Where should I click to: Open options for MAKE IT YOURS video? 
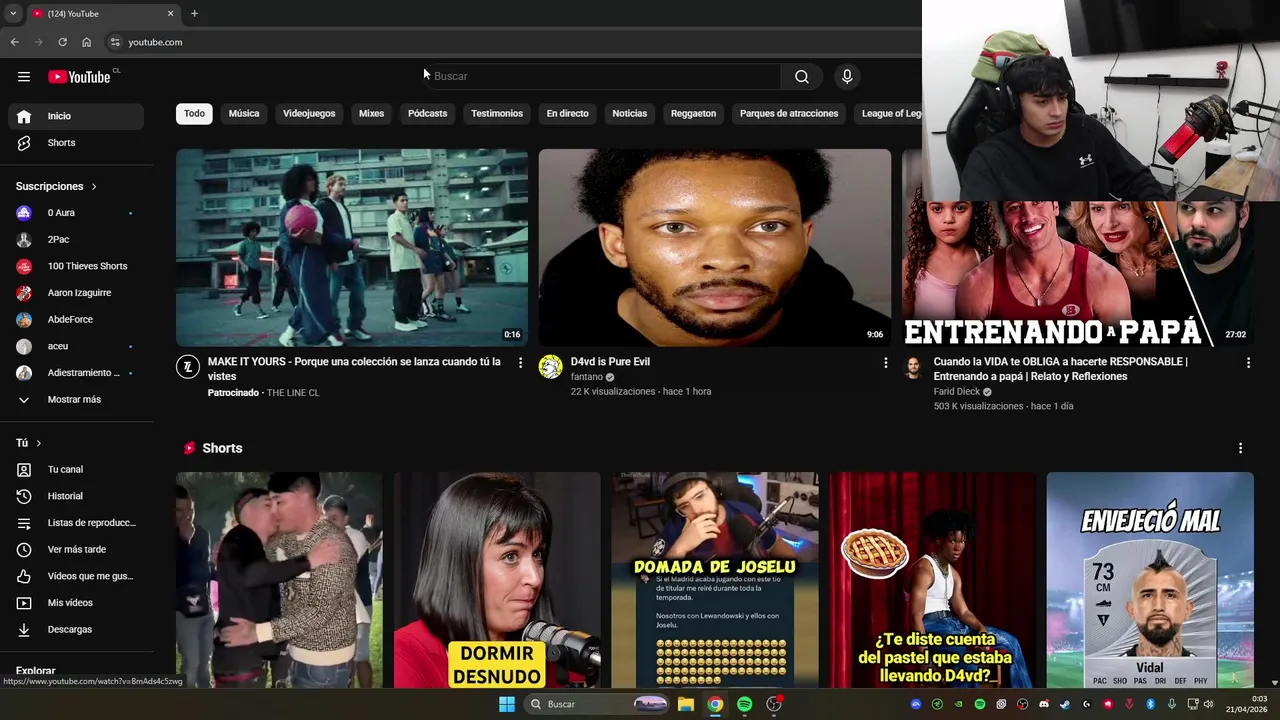point(520,362)
